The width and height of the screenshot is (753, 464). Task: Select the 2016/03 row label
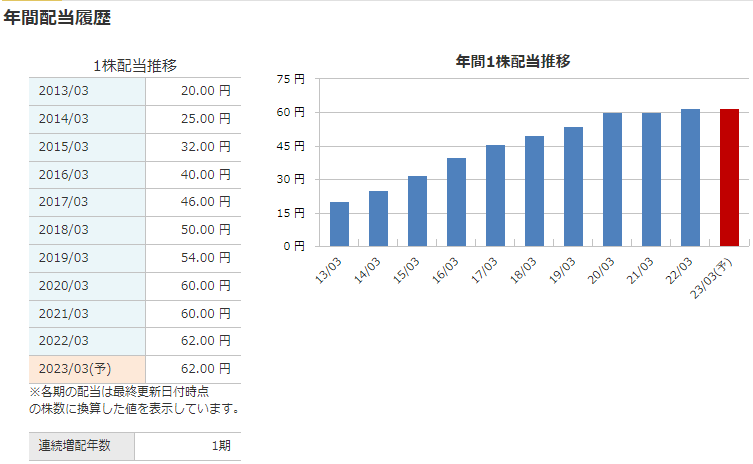64,174
